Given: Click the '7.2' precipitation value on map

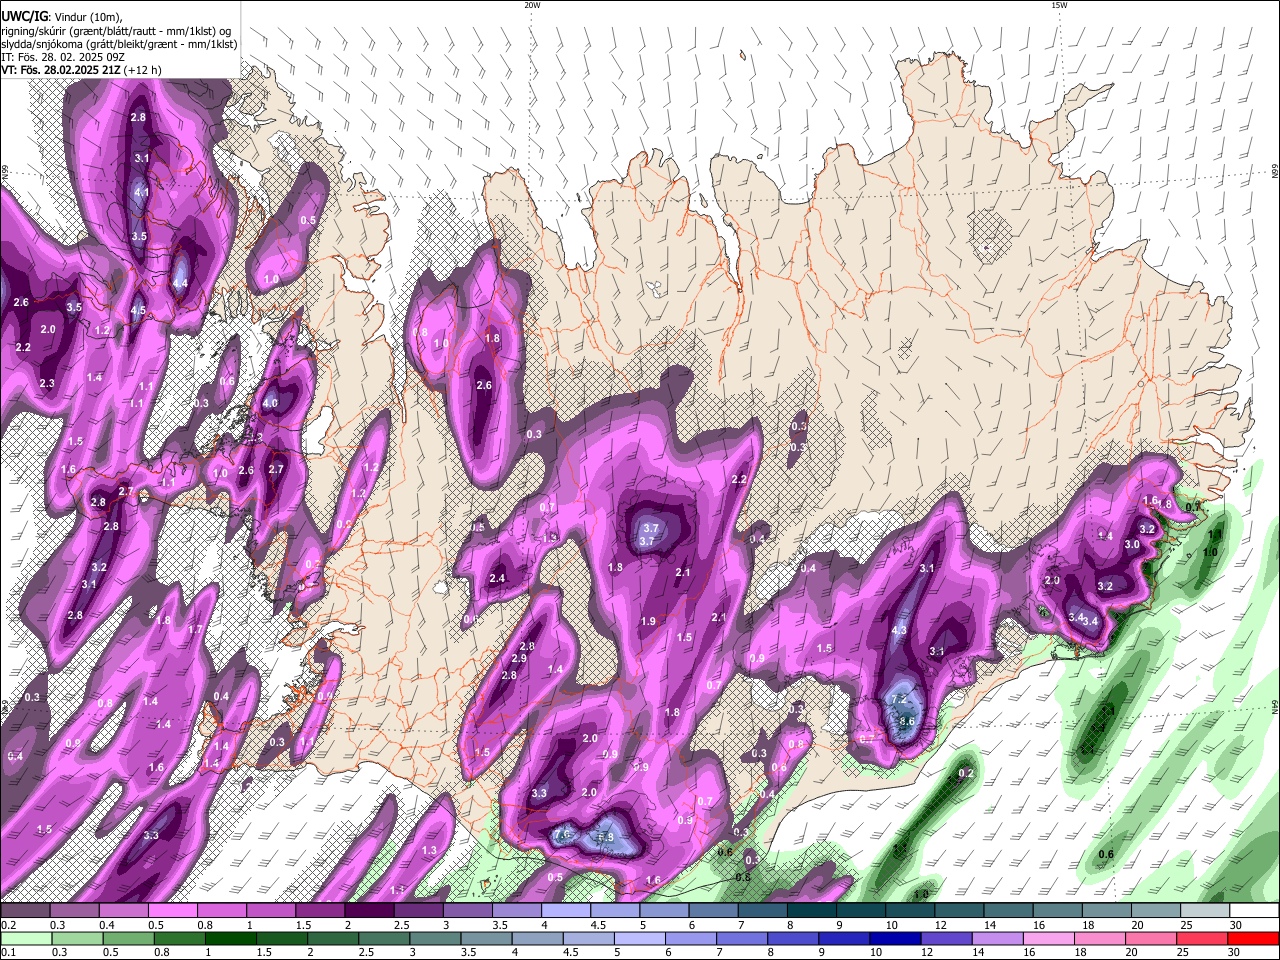Looking at the screenshot, I should (x=898, y=700).
